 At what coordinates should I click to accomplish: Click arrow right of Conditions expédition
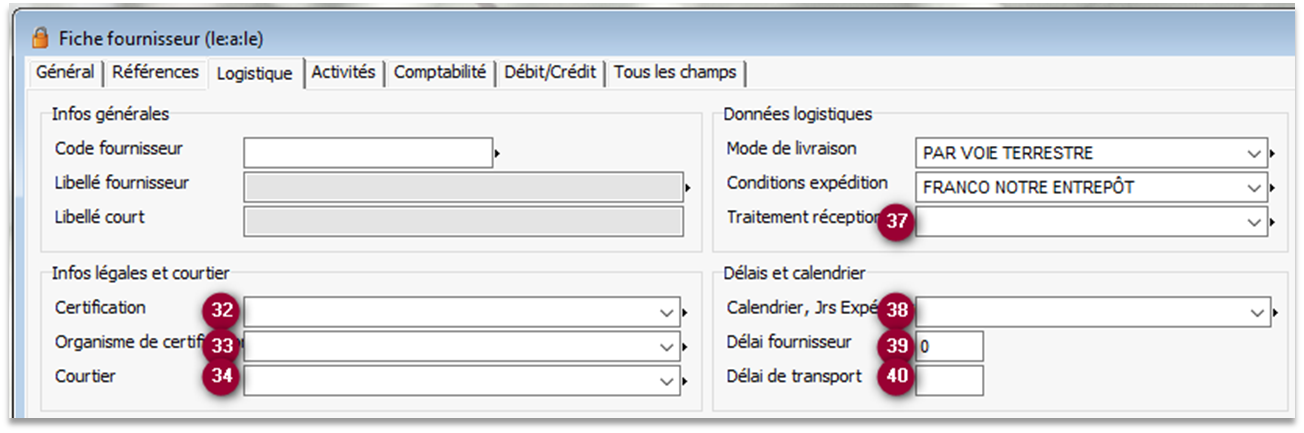[1273, 188]
